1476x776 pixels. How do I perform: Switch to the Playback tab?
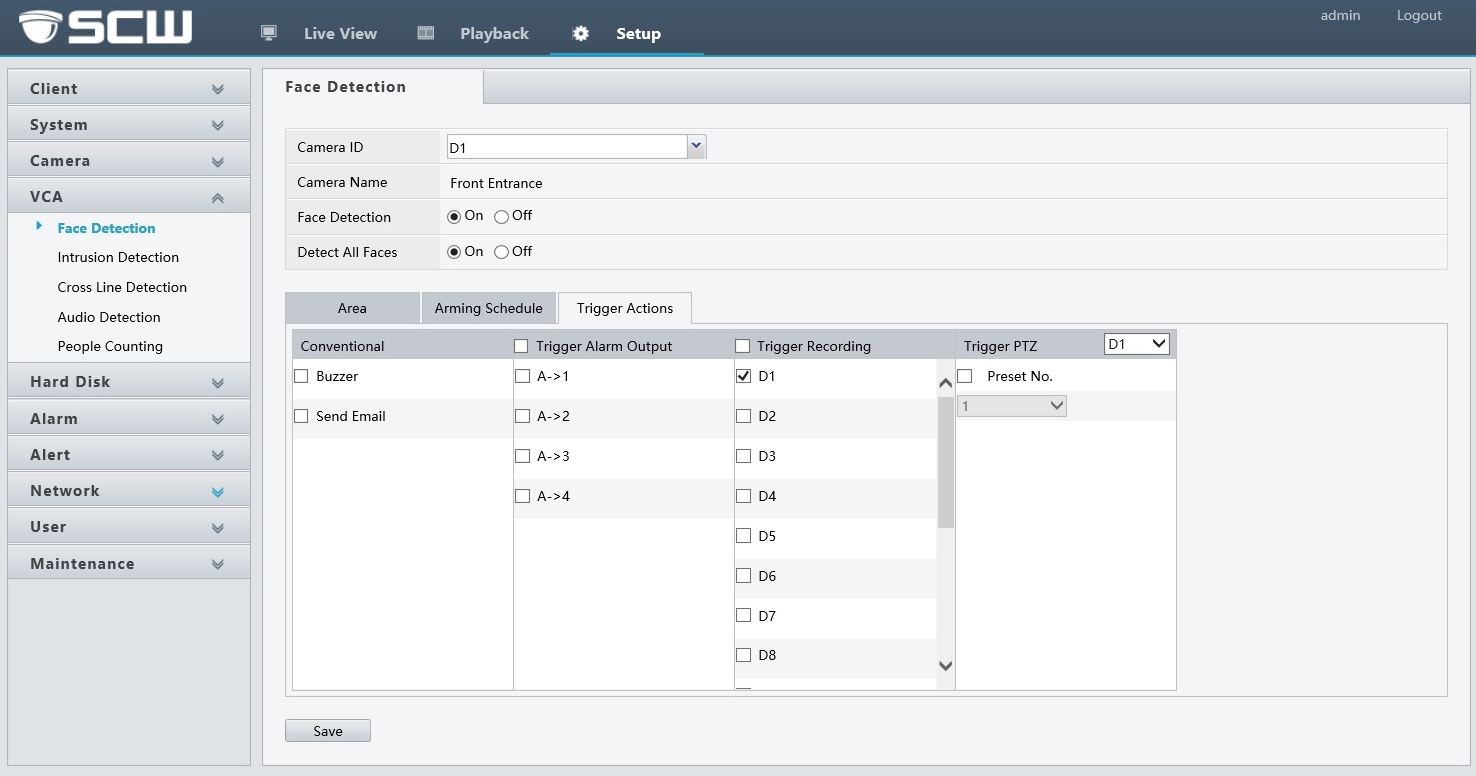point(494,33)
